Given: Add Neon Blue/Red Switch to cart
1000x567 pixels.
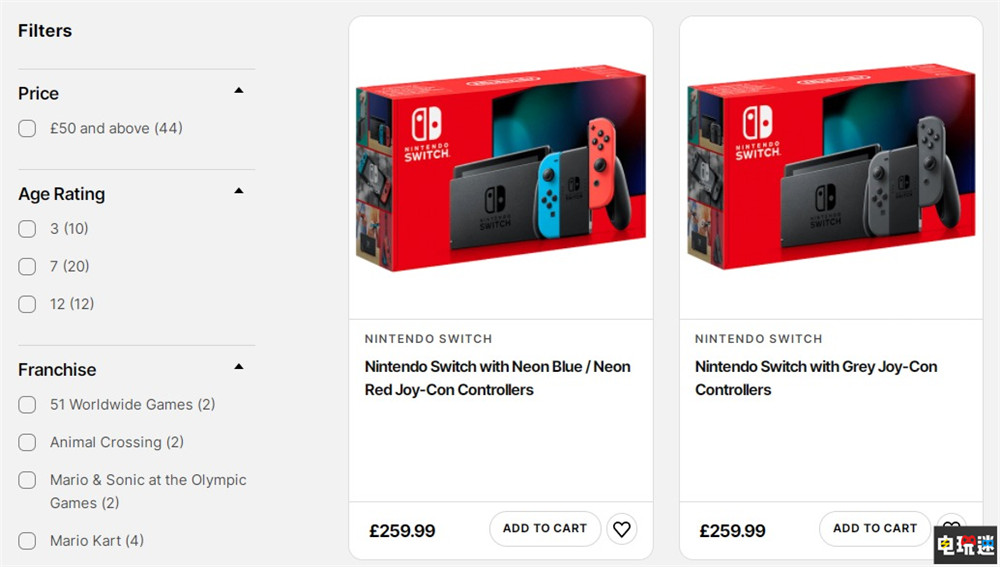Looking at the screenshot, I should [545, 529].
